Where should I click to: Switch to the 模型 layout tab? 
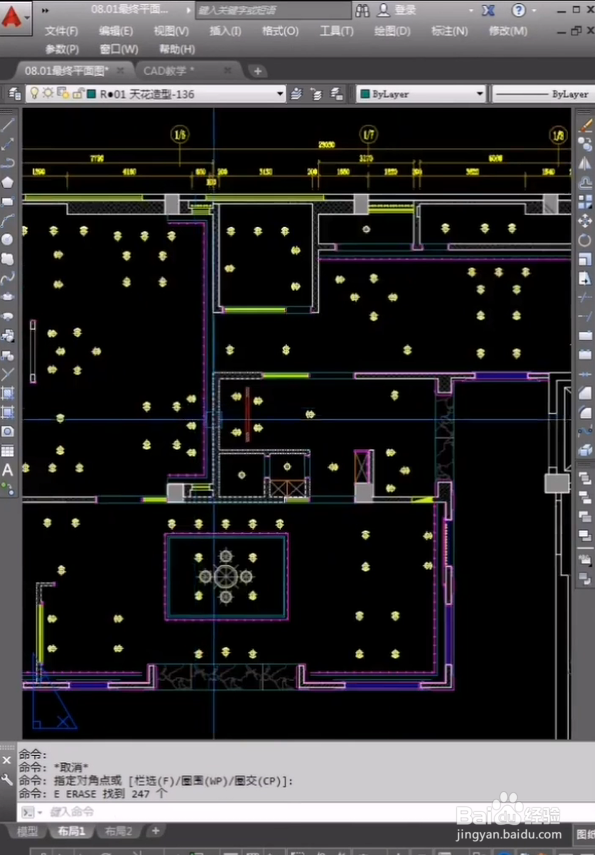click(x=27, y=832)
